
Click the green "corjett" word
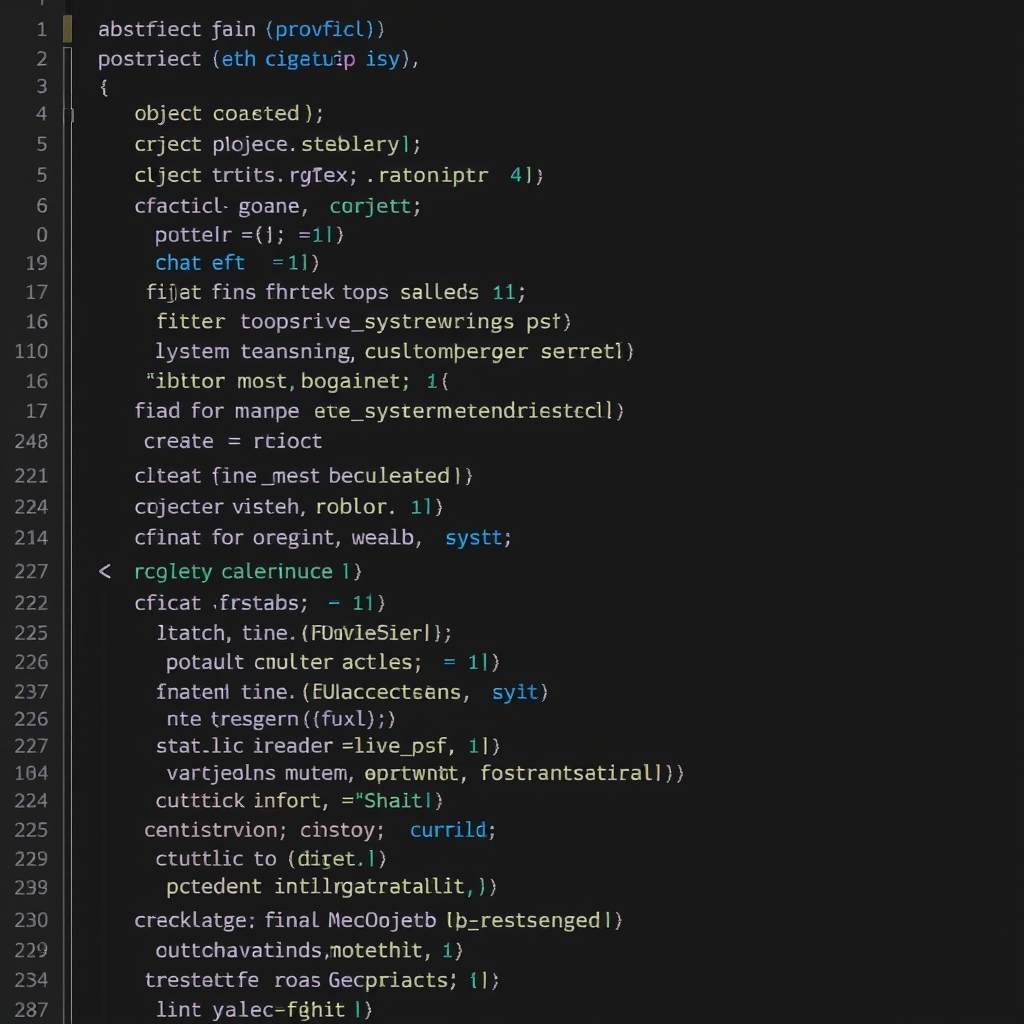370,207
